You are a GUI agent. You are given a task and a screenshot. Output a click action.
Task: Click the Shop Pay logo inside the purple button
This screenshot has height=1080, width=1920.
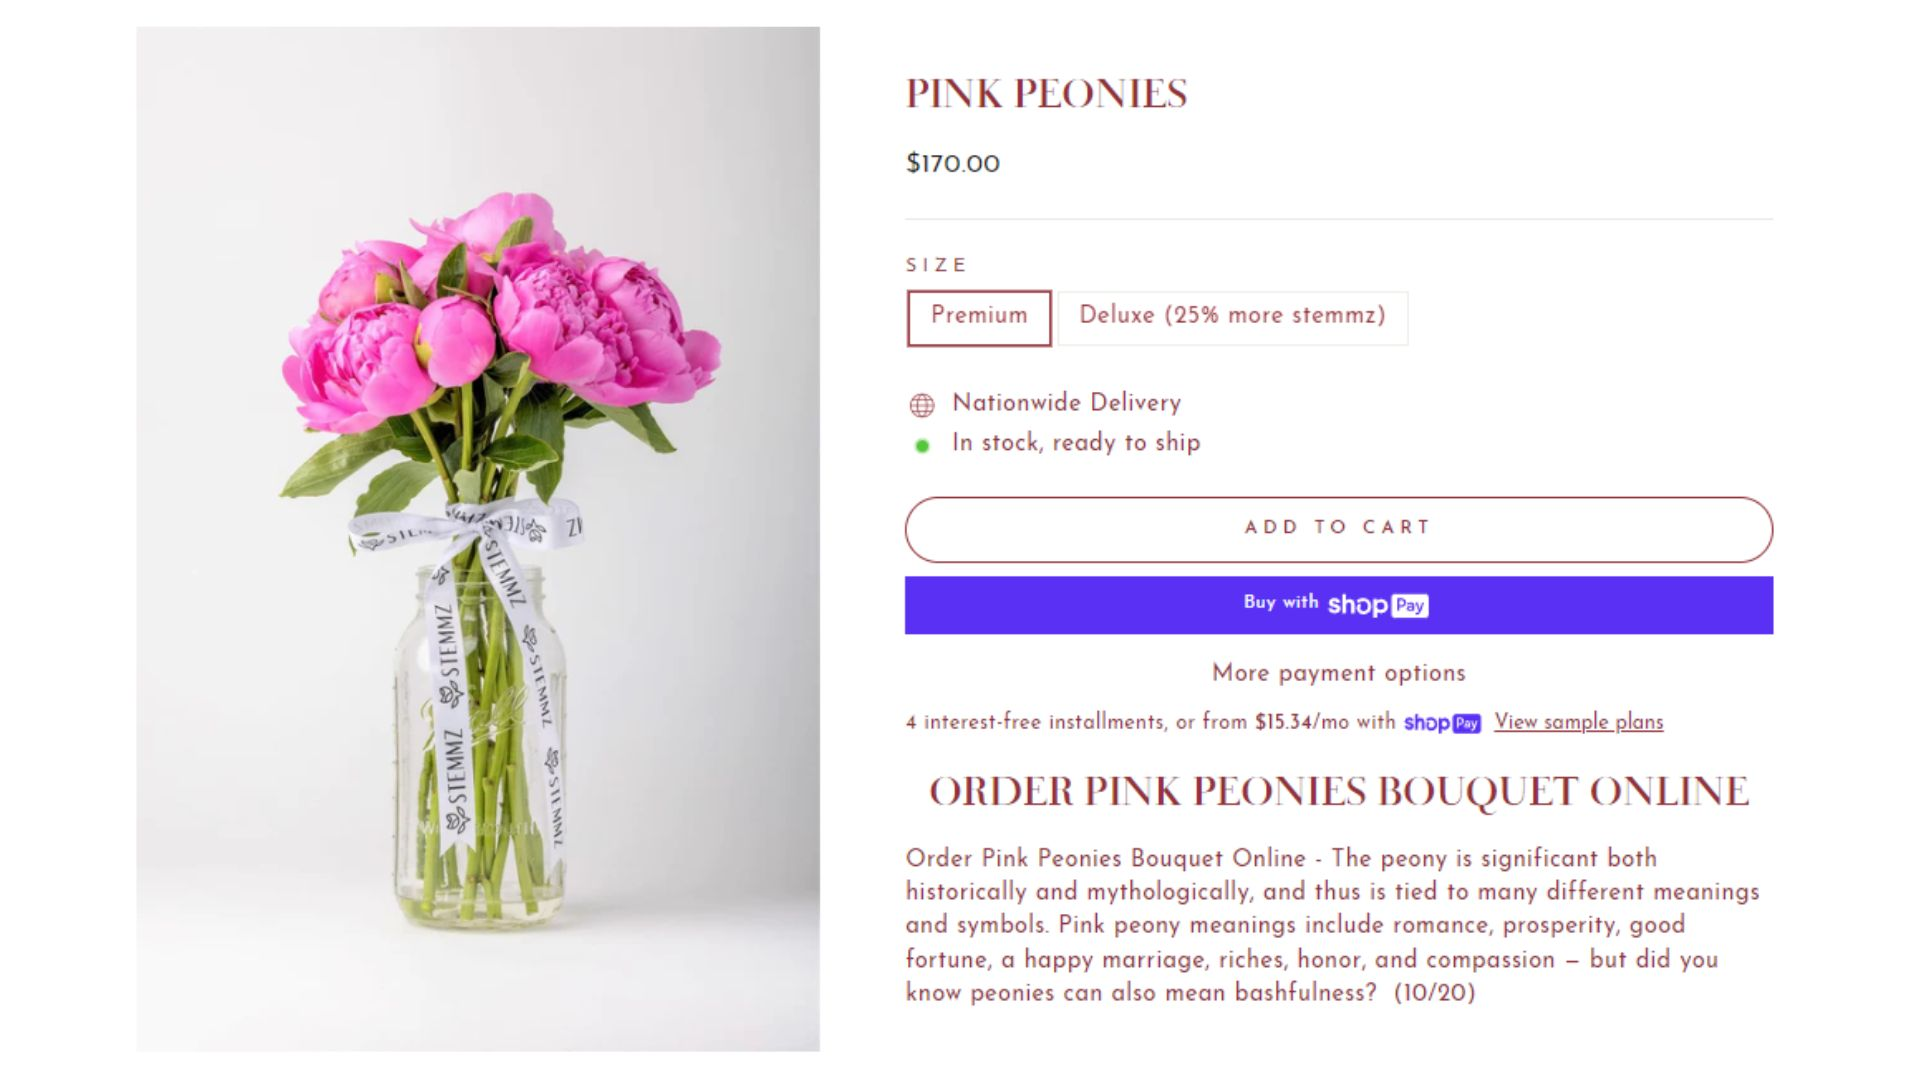click(x=1378, y=605)
